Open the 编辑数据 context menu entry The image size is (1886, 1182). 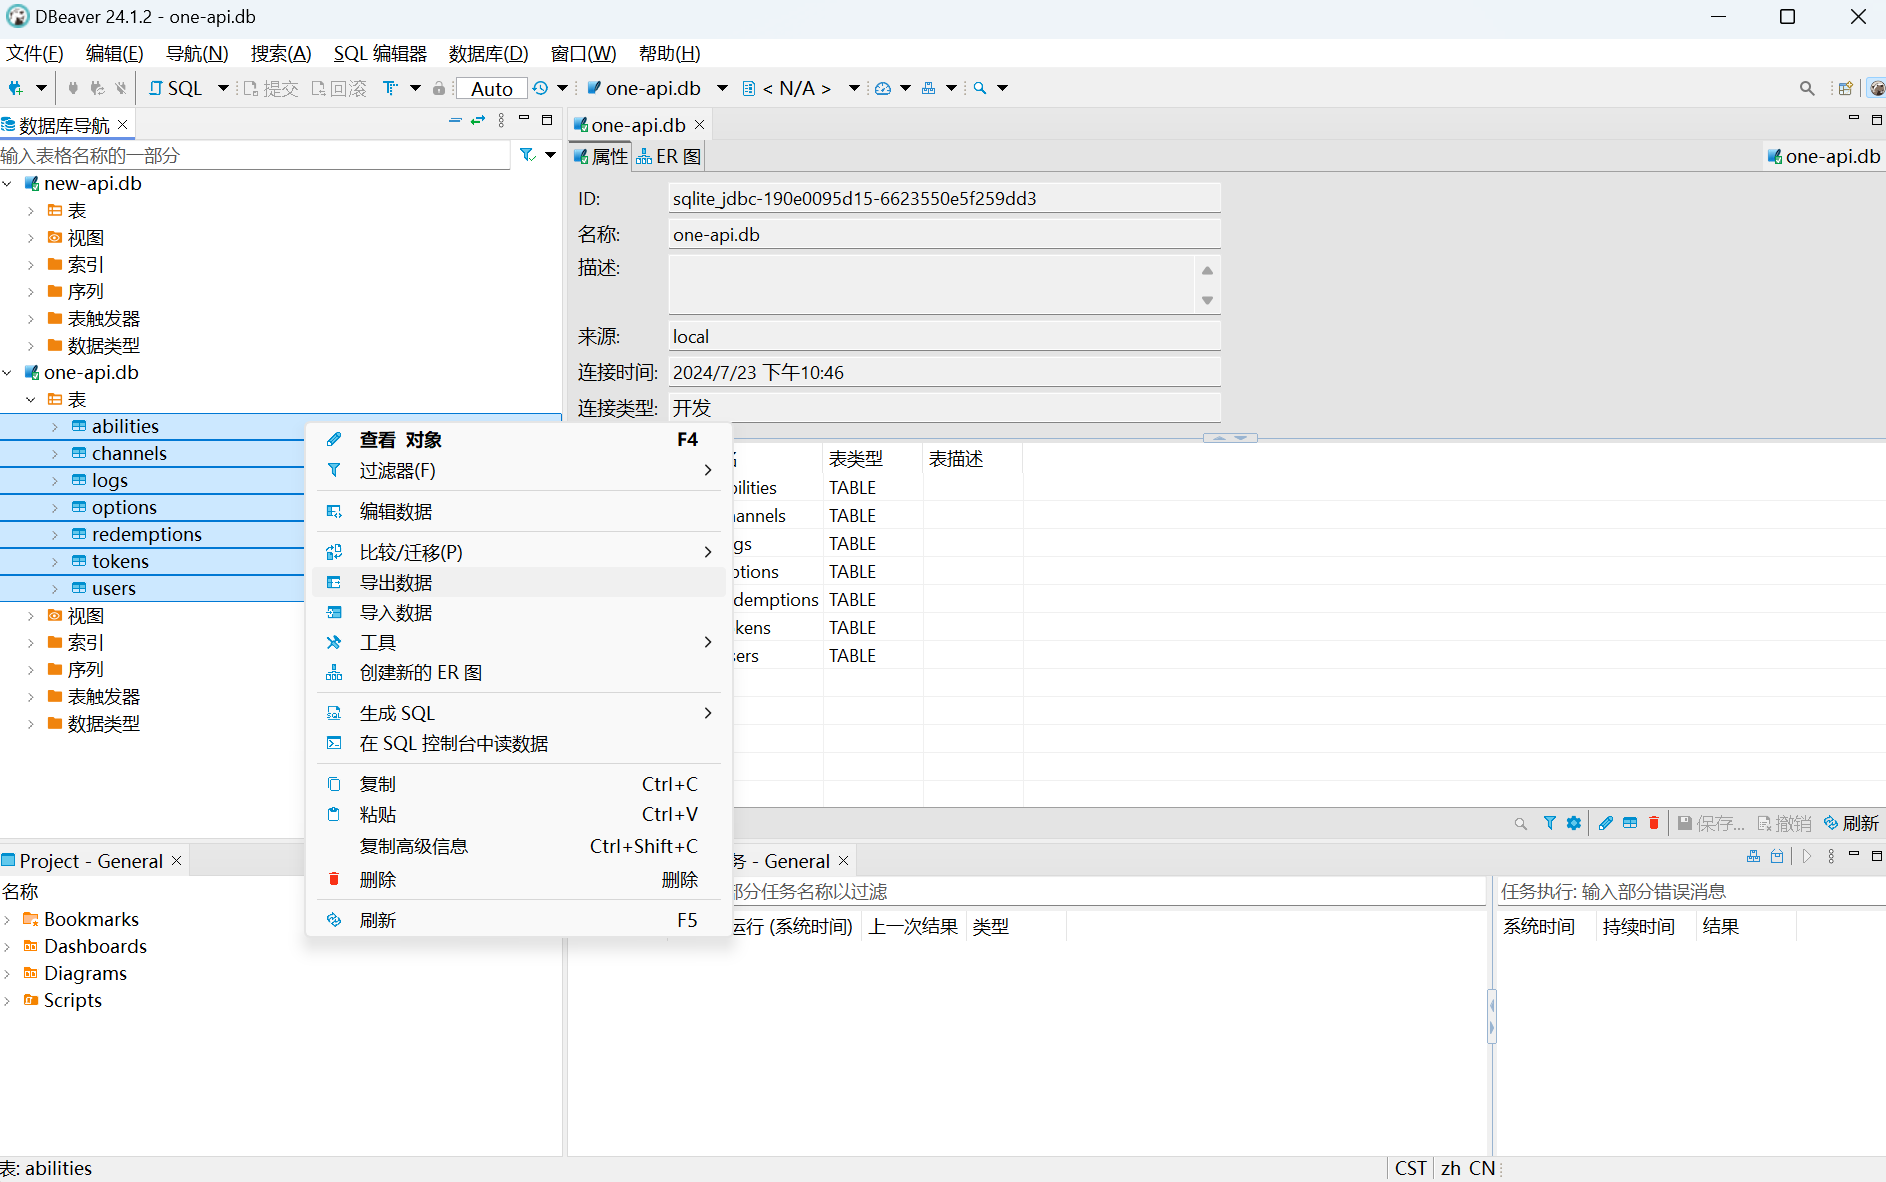(x=519, y=511)
